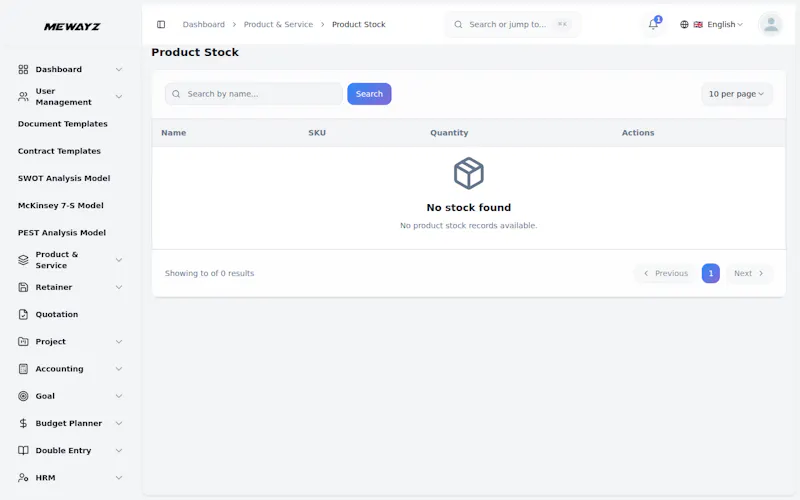Click the empty stock box icon

pyautogui.click(x=468, y=173)
